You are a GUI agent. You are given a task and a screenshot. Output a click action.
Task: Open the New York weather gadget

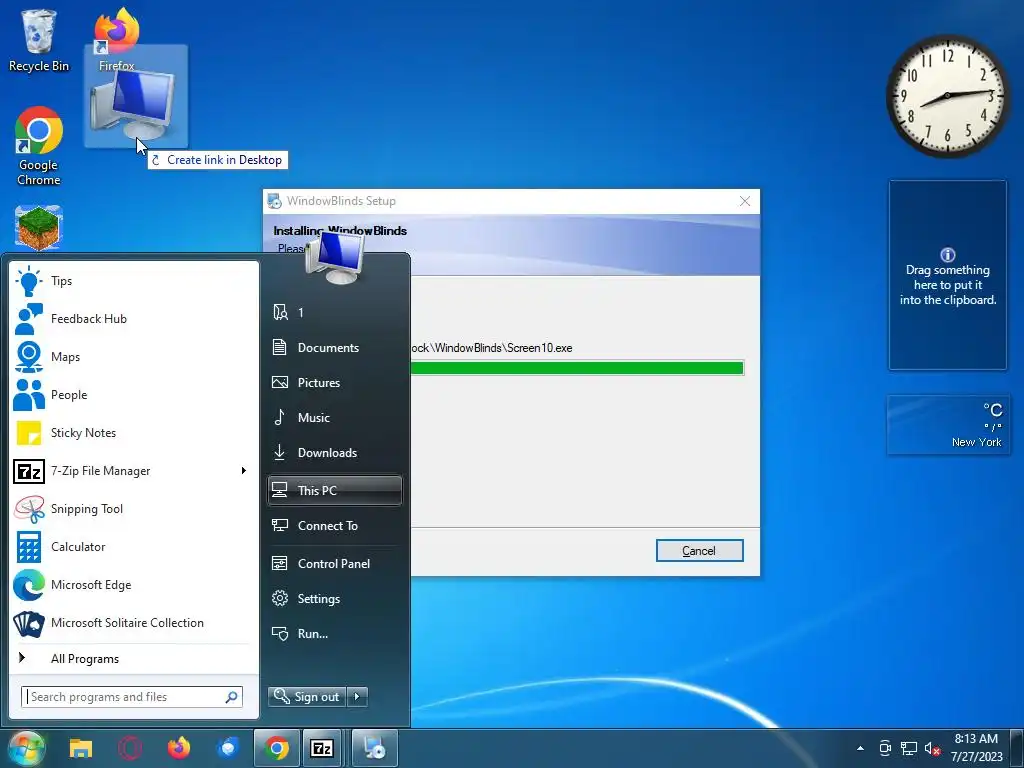pos(948,425)
